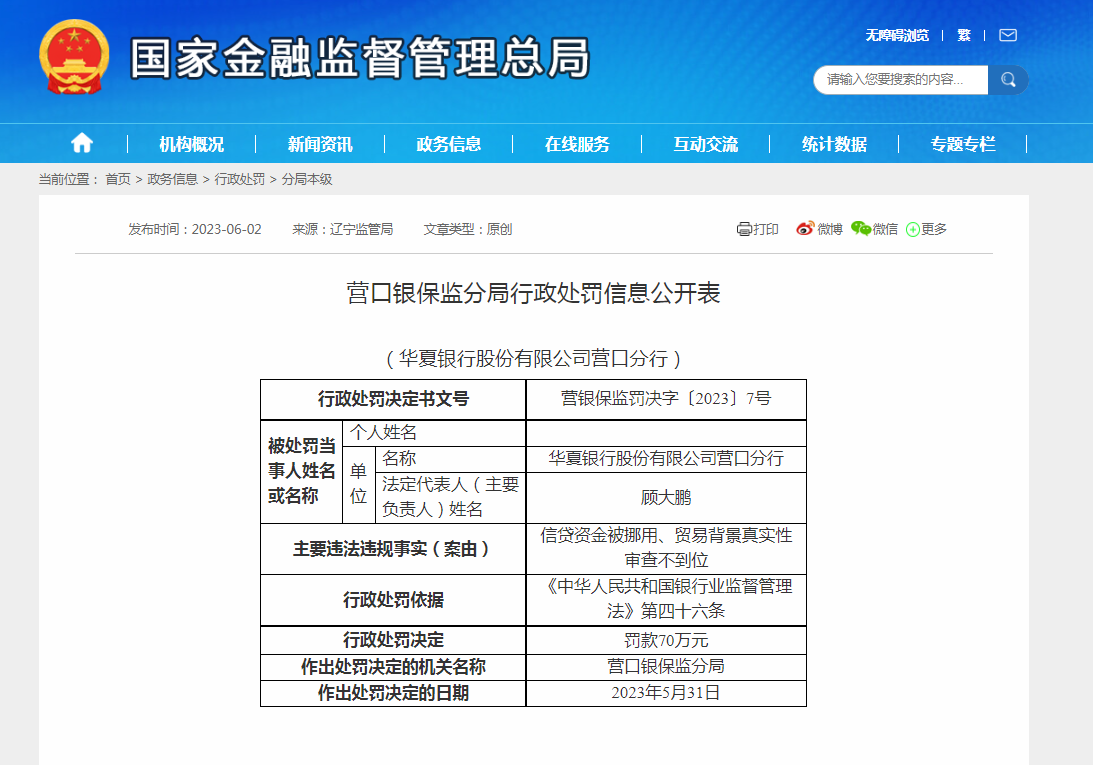Go to 统计数据 section
Viewport: 1093px width, 765px height.
click(834, 144)
